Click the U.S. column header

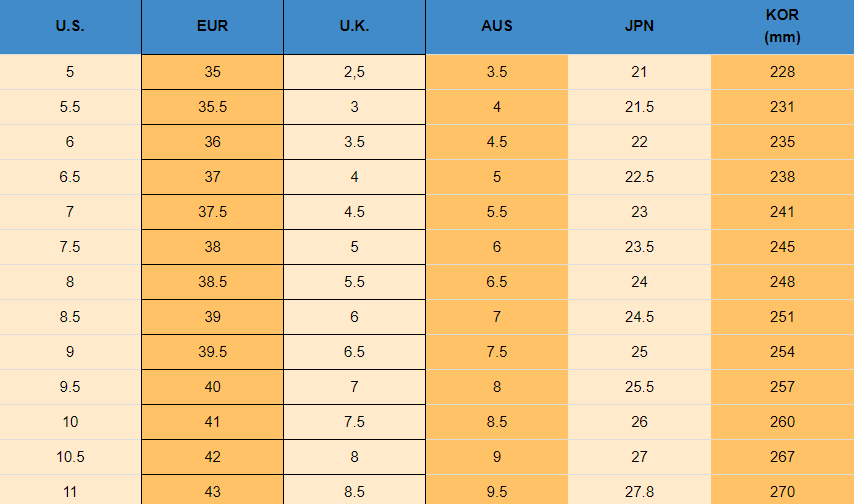(x=70, y=27)
